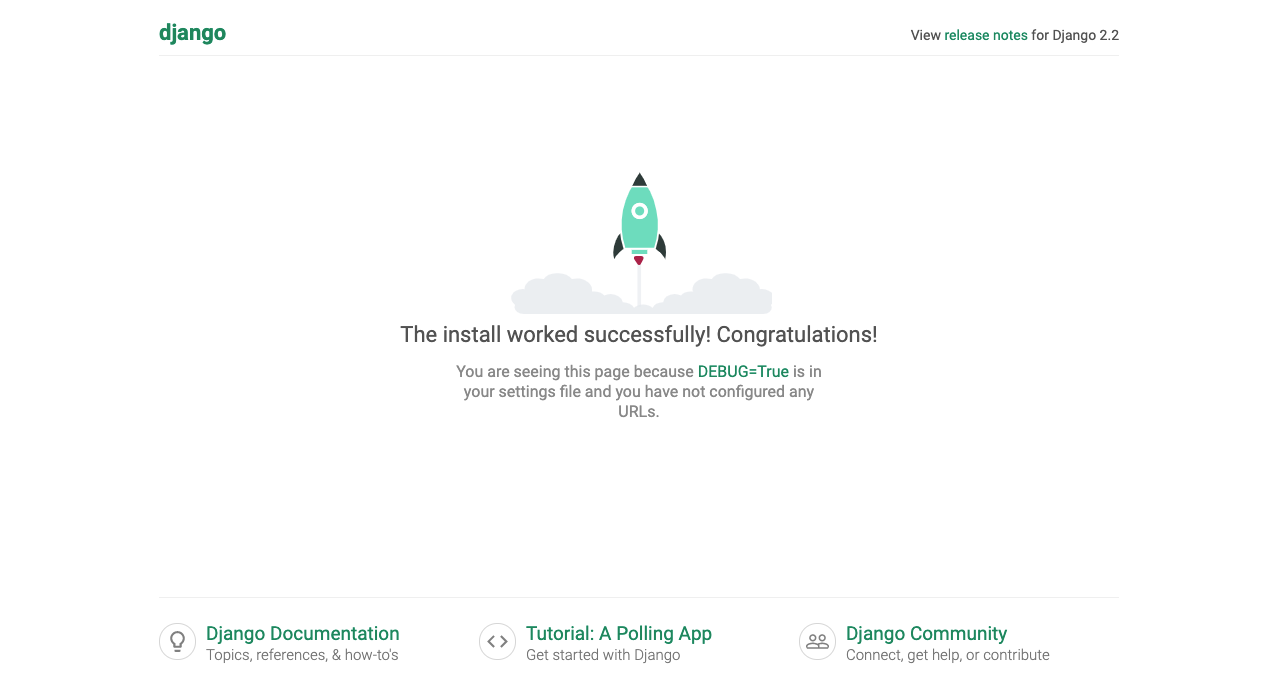Screen dimensions: 1279x689
Task: Select the Django Community people icon
Action: (816, 641)
